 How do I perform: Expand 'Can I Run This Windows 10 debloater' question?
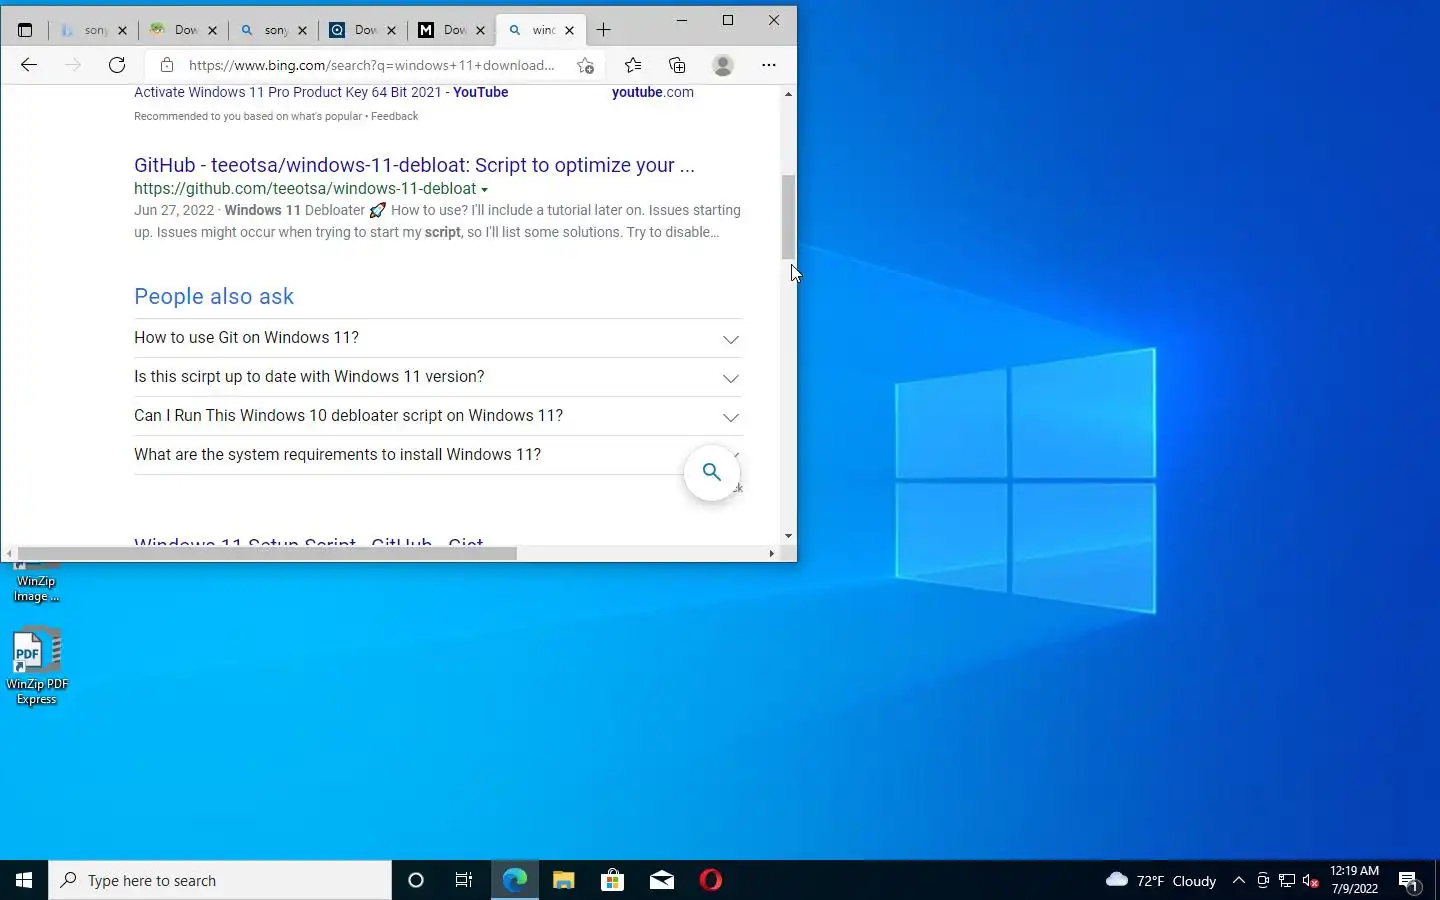(438, 416)
